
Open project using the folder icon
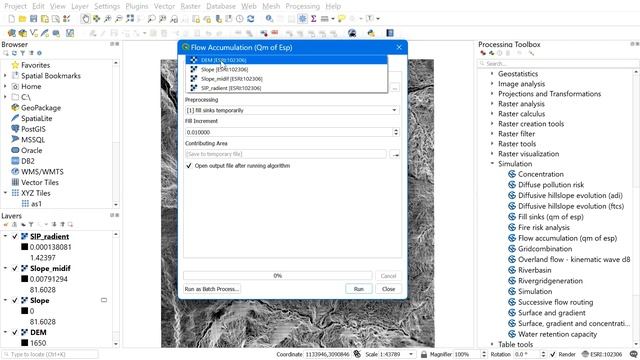pos(22,19)
